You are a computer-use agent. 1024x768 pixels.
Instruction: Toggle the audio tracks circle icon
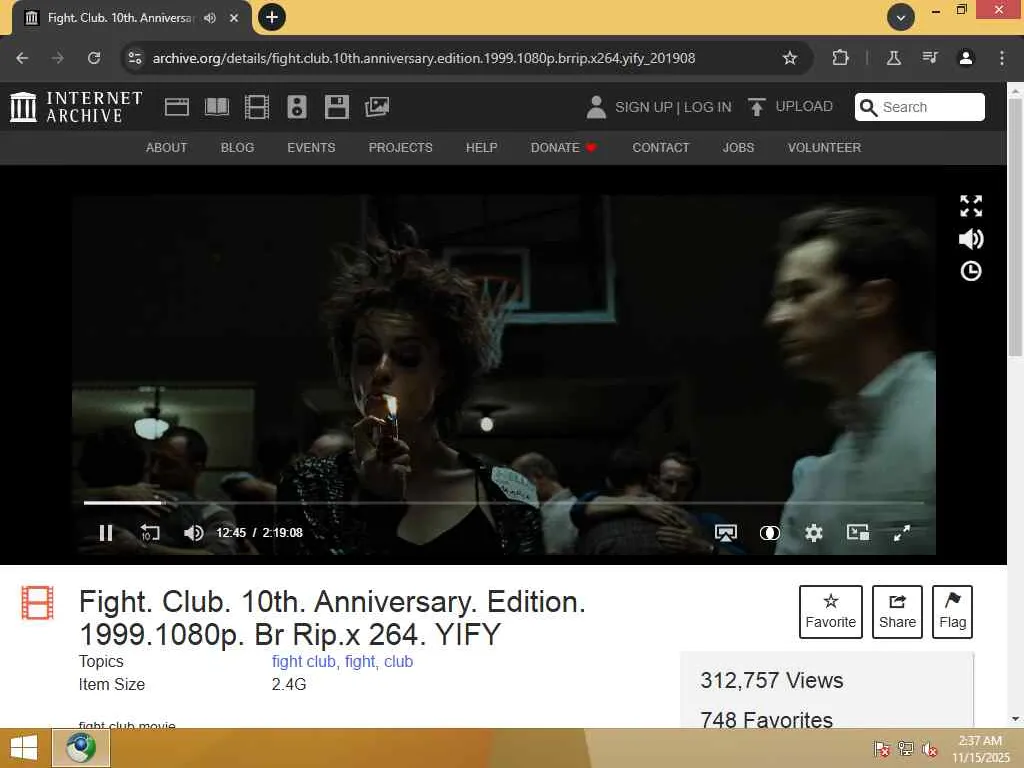tap(770, 533)
